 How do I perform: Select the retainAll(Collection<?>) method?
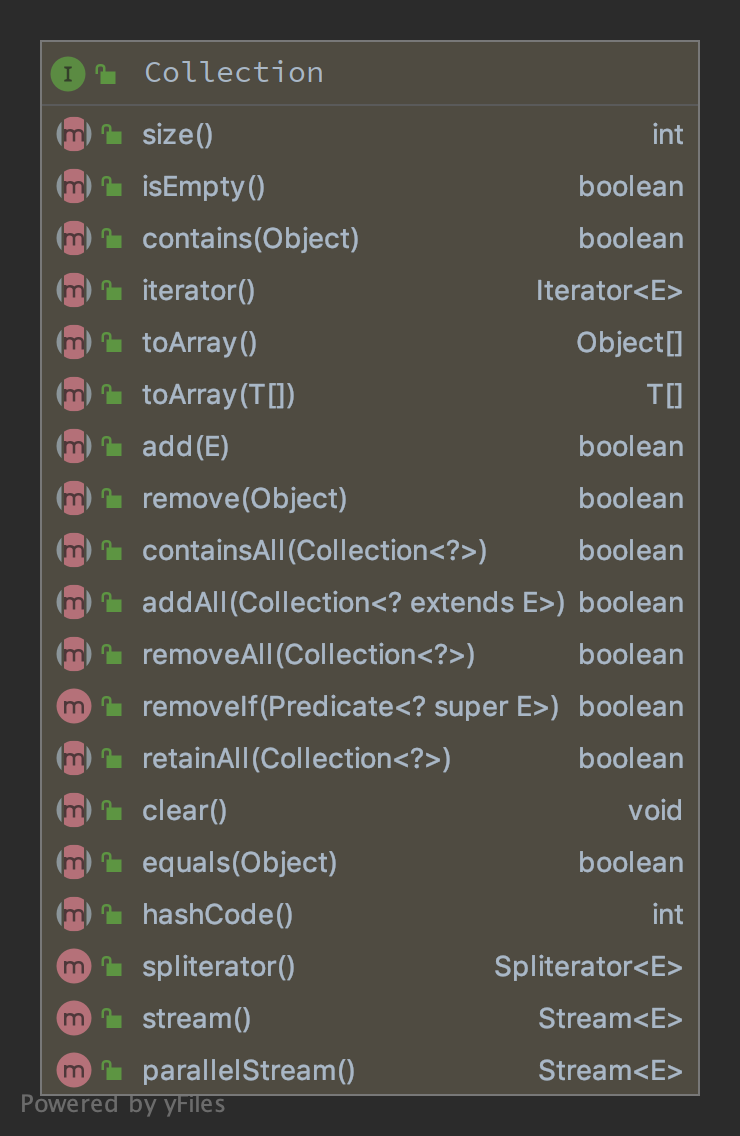tap(296, 759)
